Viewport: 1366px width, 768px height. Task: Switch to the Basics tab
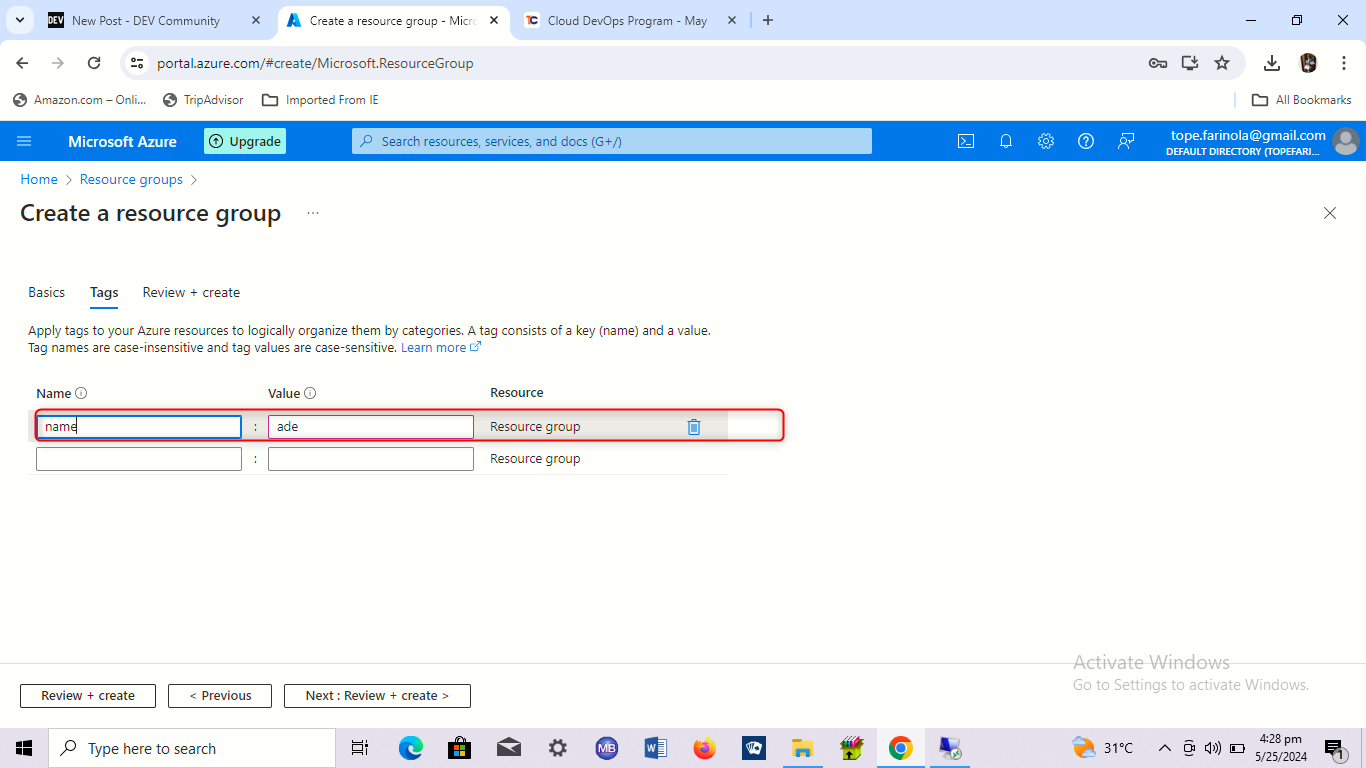(47, 293)
